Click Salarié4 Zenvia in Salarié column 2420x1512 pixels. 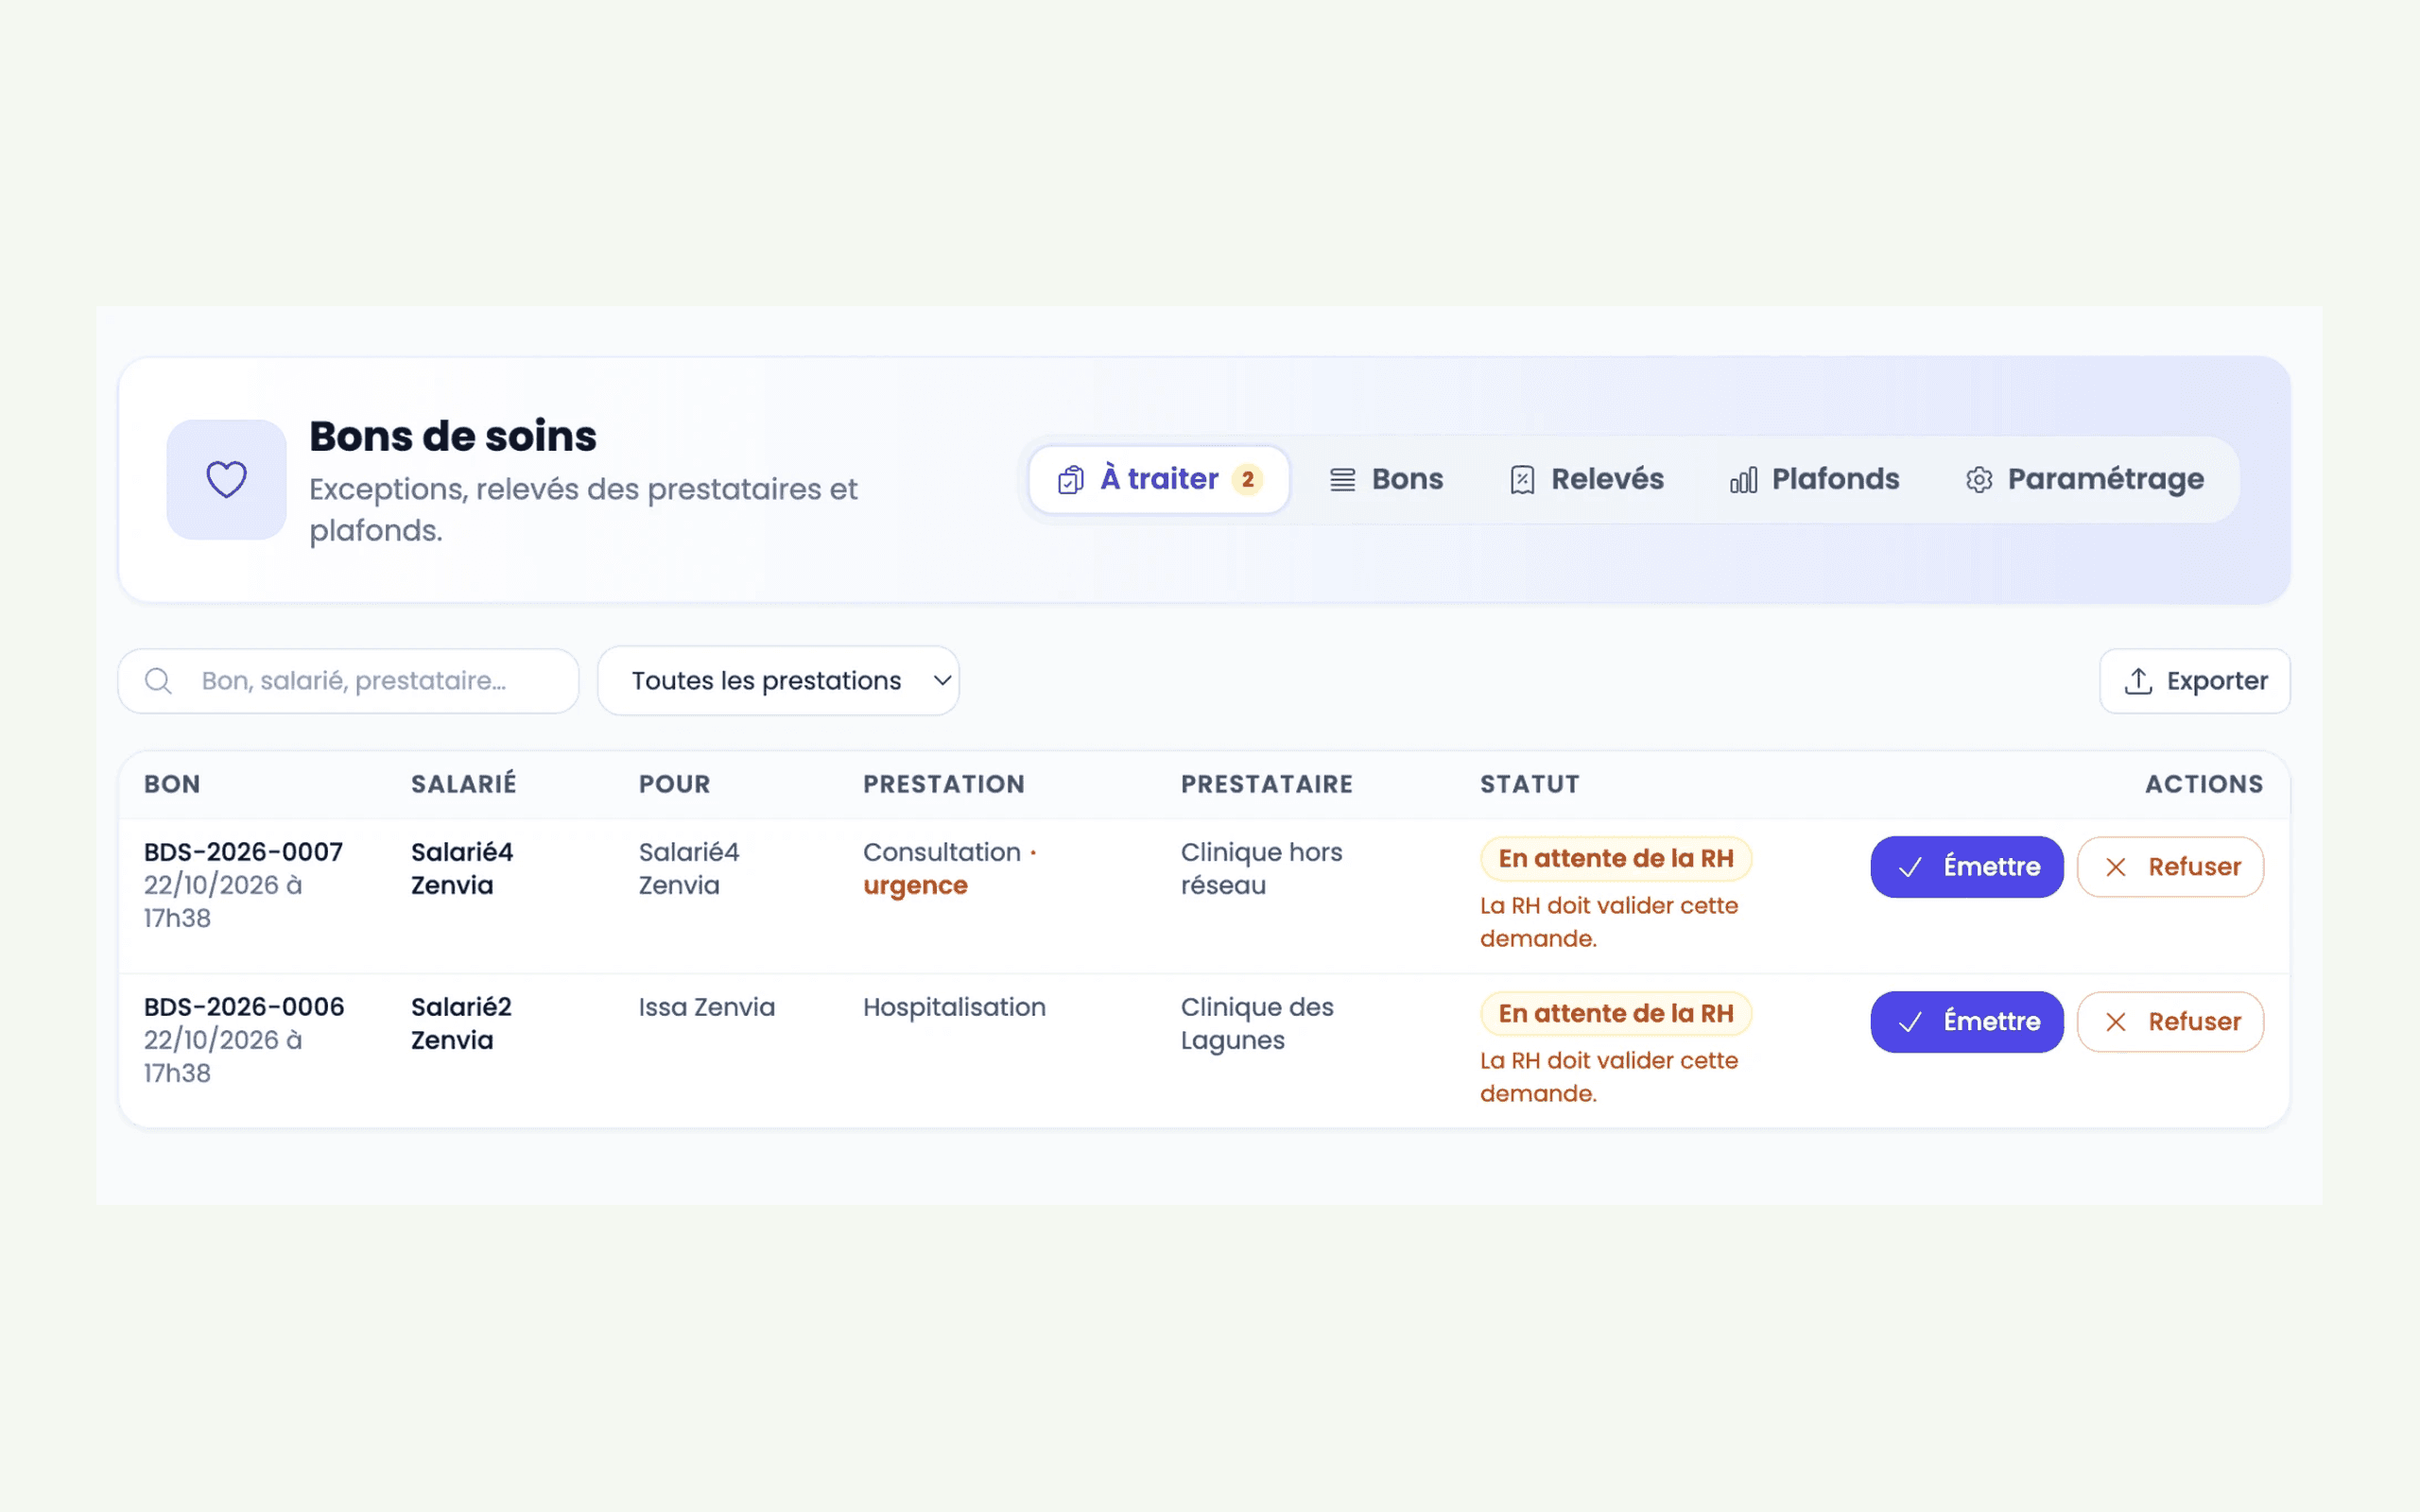tap(462, 869)
